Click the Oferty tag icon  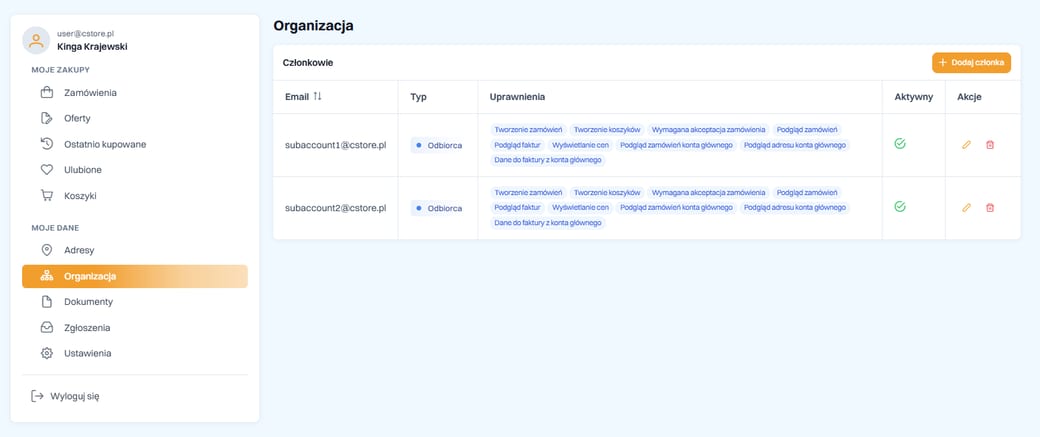point(46,118)
